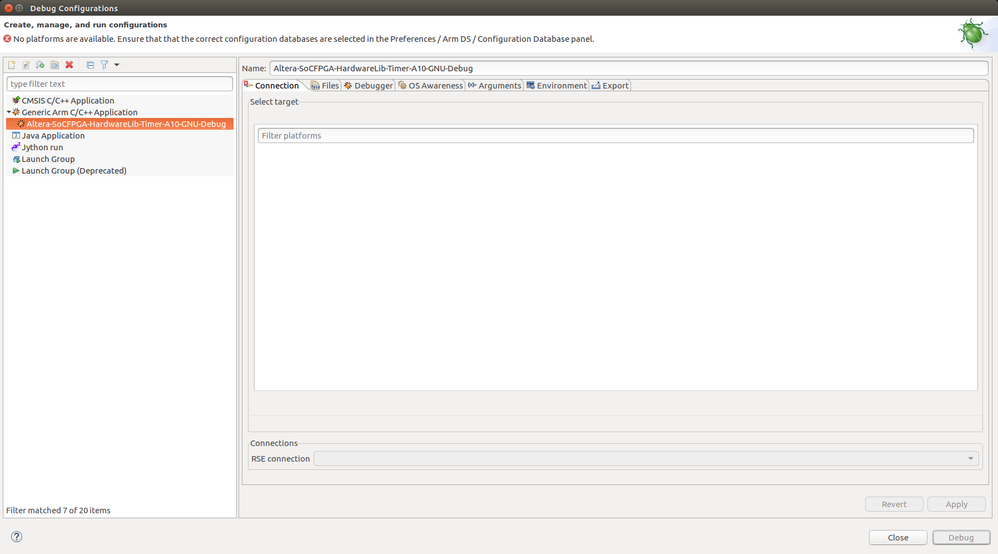Image resolution: width=998 pixels, height=554 pixels.
Task: Close the Debug Configurations window via title bar
Action: click(x=8, y=8)
